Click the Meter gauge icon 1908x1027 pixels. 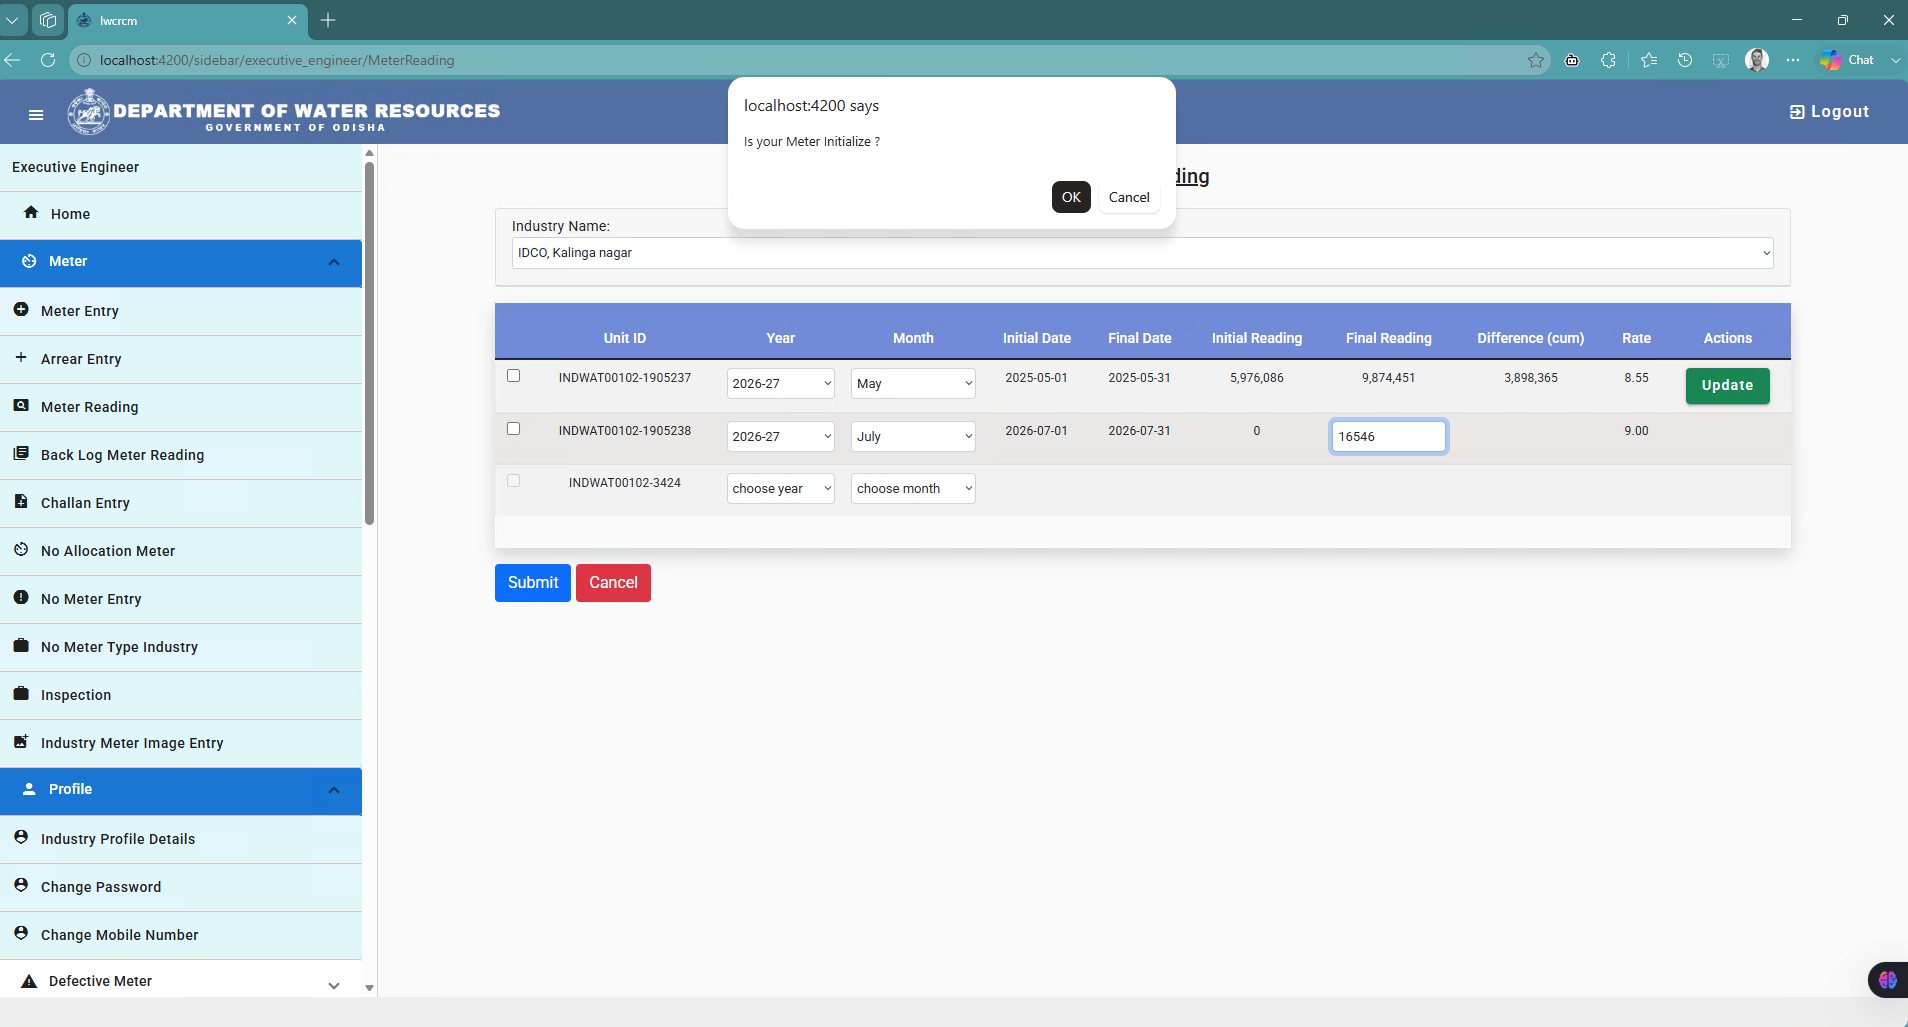click(x=29, y=261)
